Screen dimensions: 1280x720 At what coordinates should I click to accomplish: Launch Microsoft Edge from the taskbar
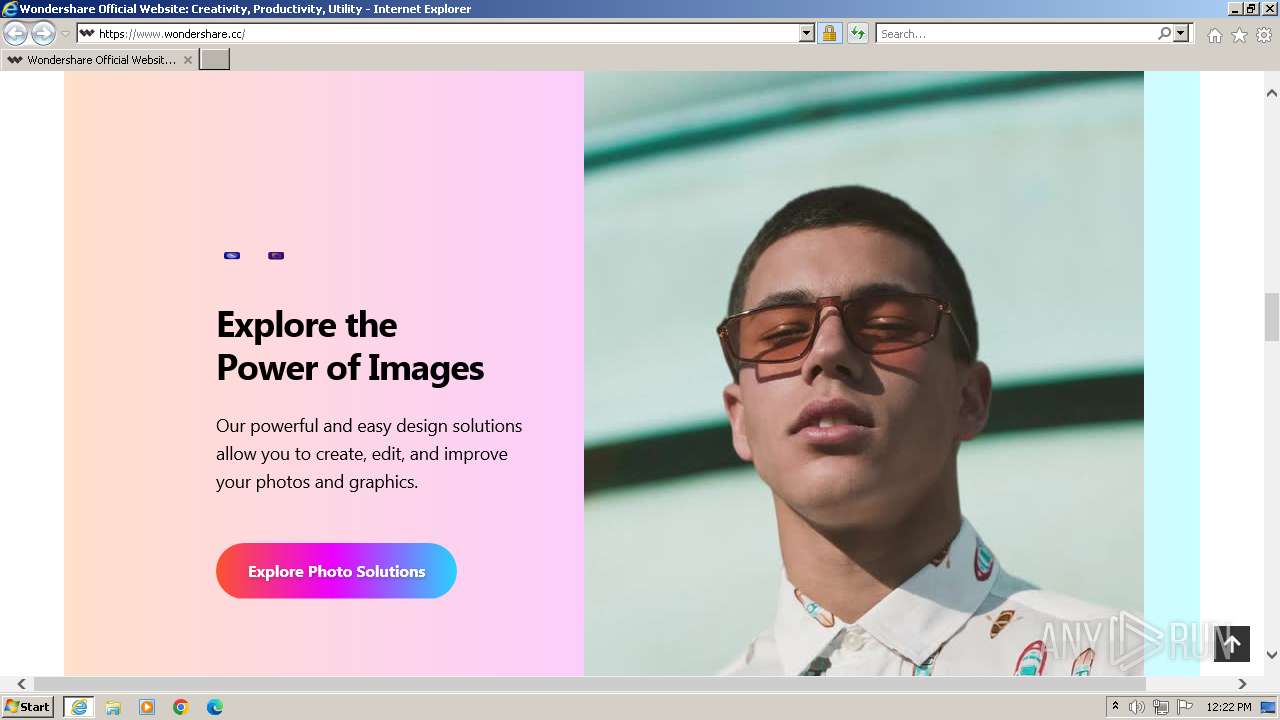point(215,707)
